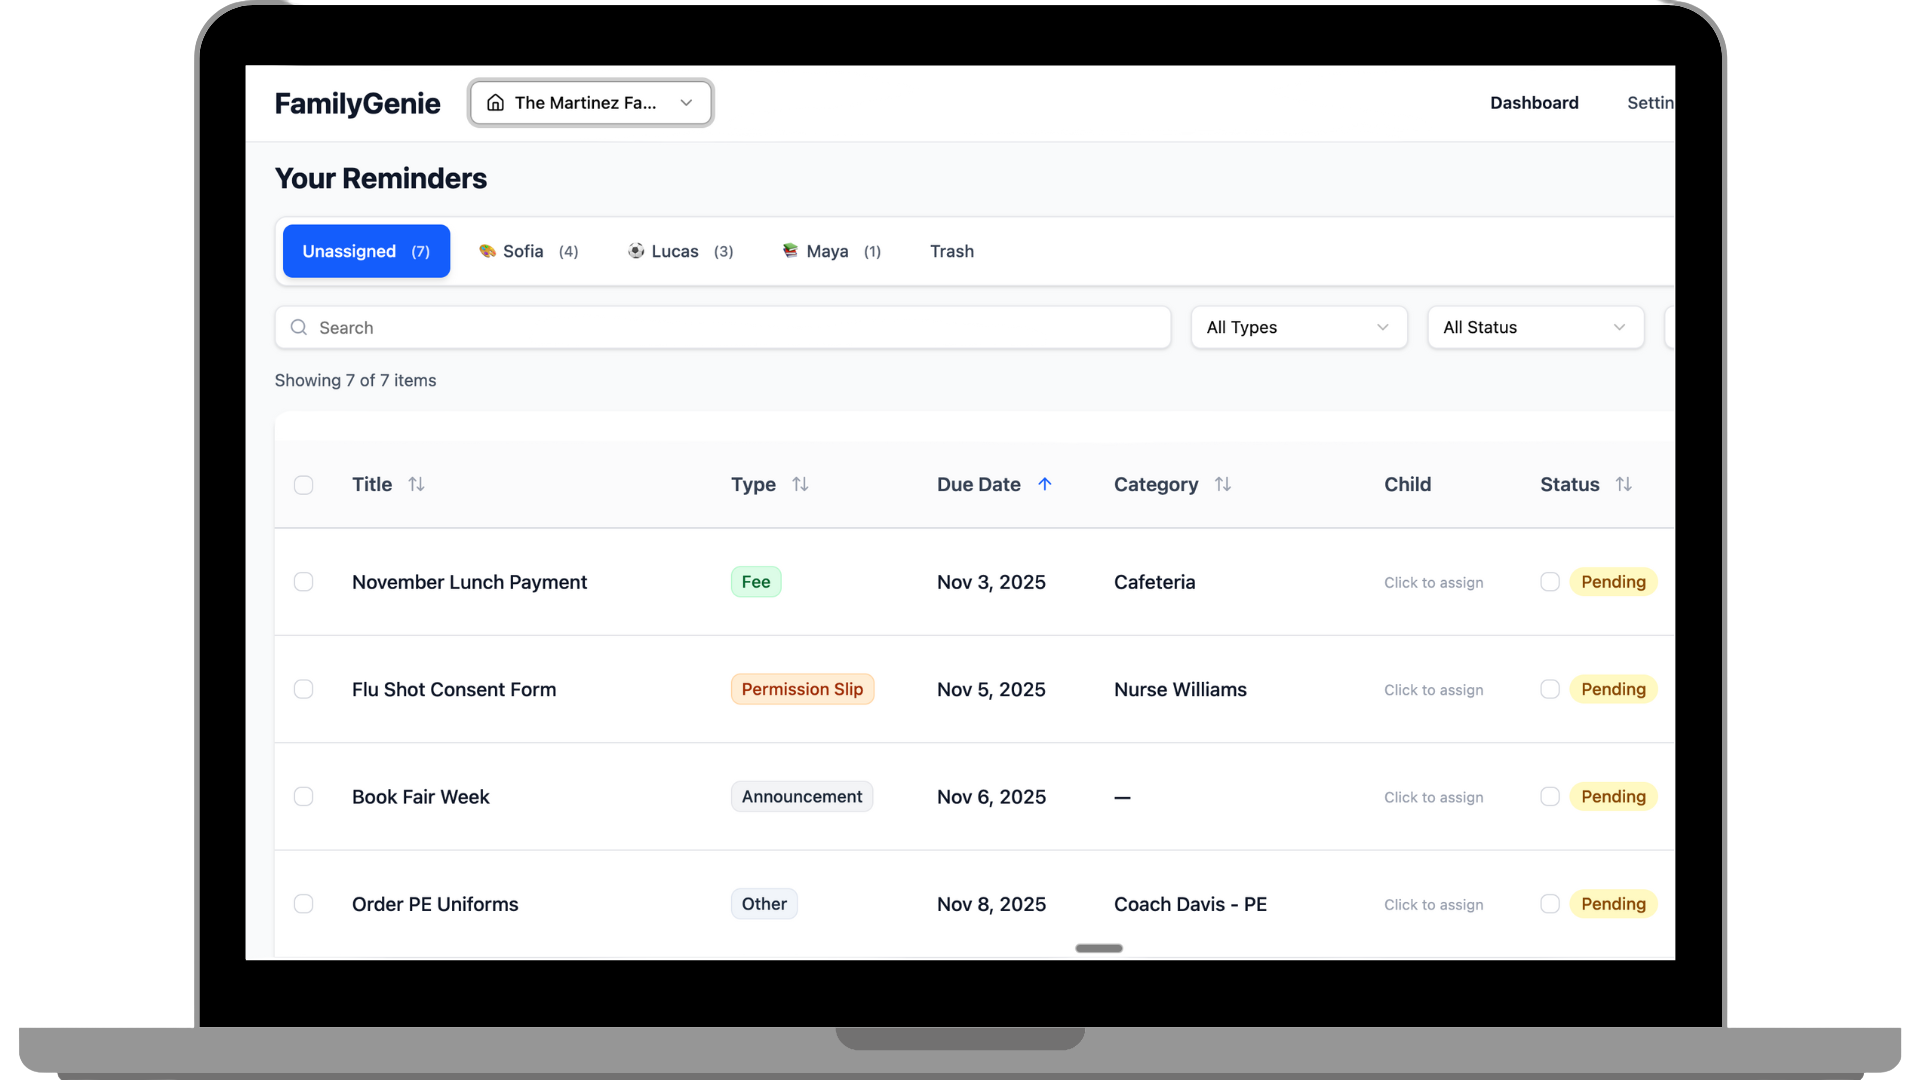Click the soccer ball icon beside Lucas
The image size is (1920, 1080).
click(635, 251)
